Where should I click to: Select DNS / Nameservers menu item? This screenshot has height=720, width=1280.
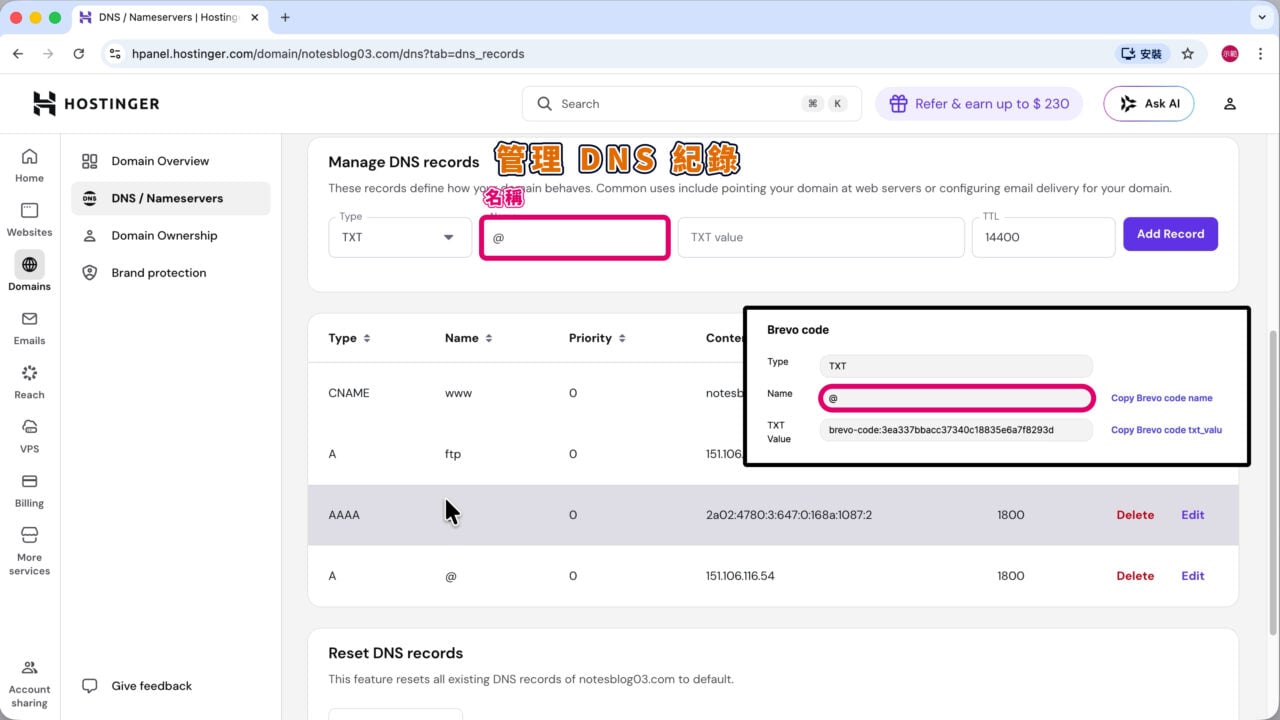tap(171, 198)
